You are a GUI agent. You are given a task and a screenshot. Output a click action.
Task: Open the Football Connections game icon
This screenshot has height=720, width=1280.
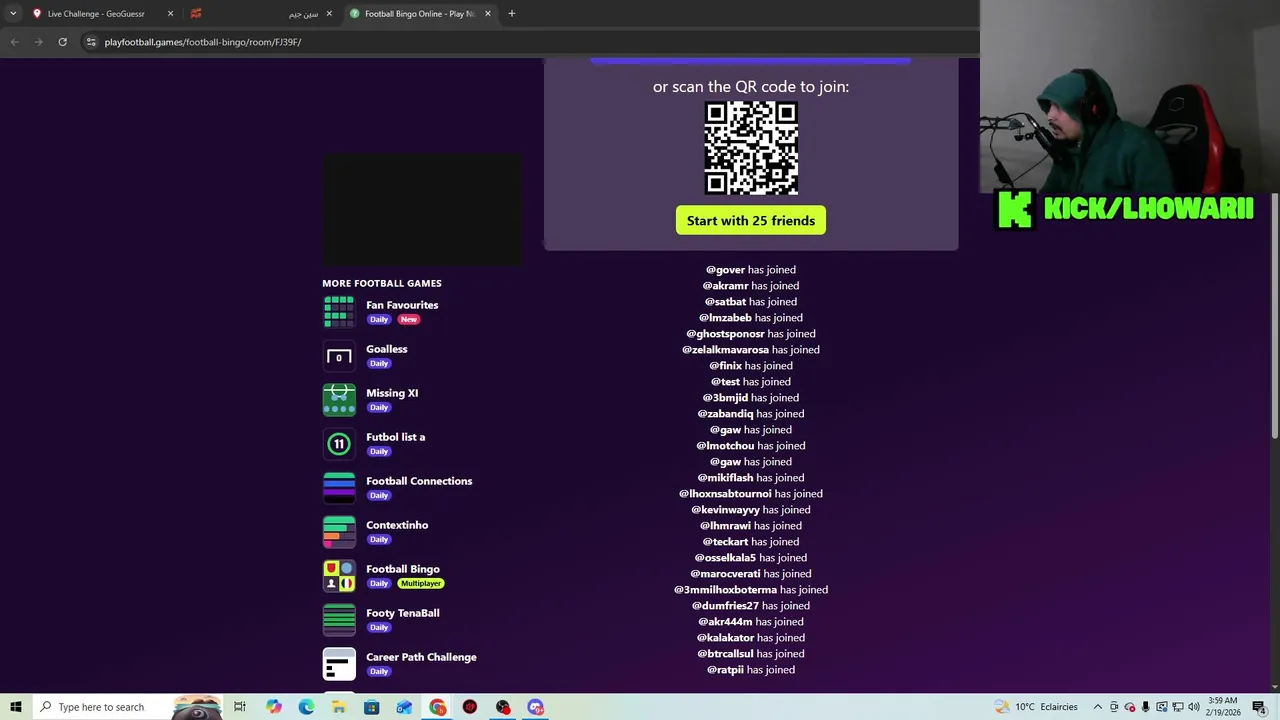pos(339,488)
